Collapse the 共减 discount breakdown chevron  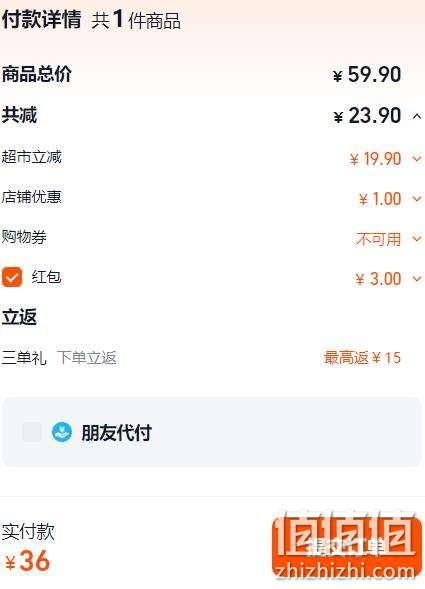tap(417, 116)
